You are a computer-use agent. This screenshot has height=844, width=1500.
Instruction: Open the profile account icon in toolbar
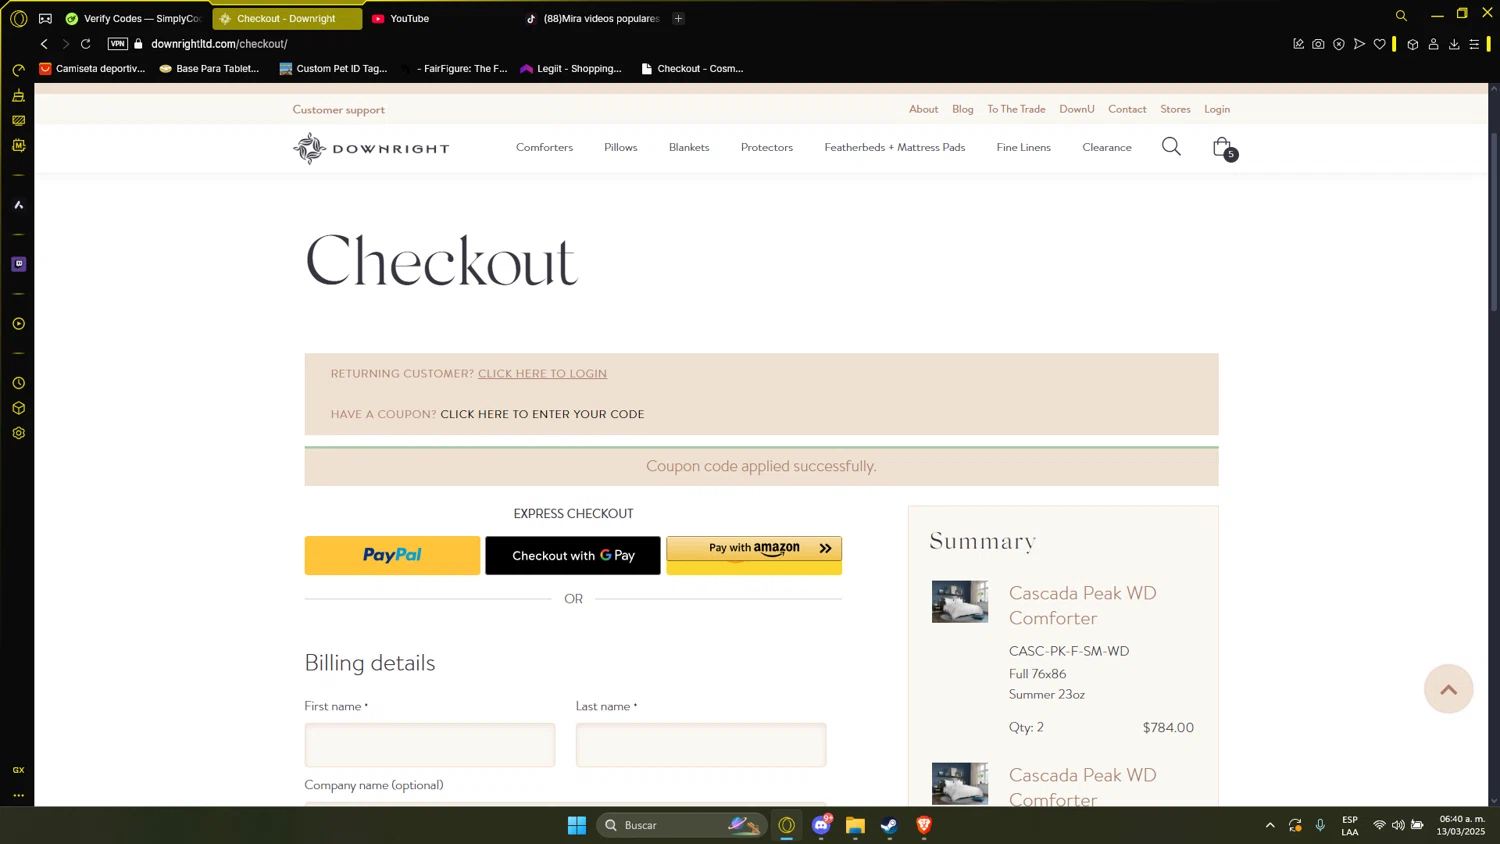1433,44
